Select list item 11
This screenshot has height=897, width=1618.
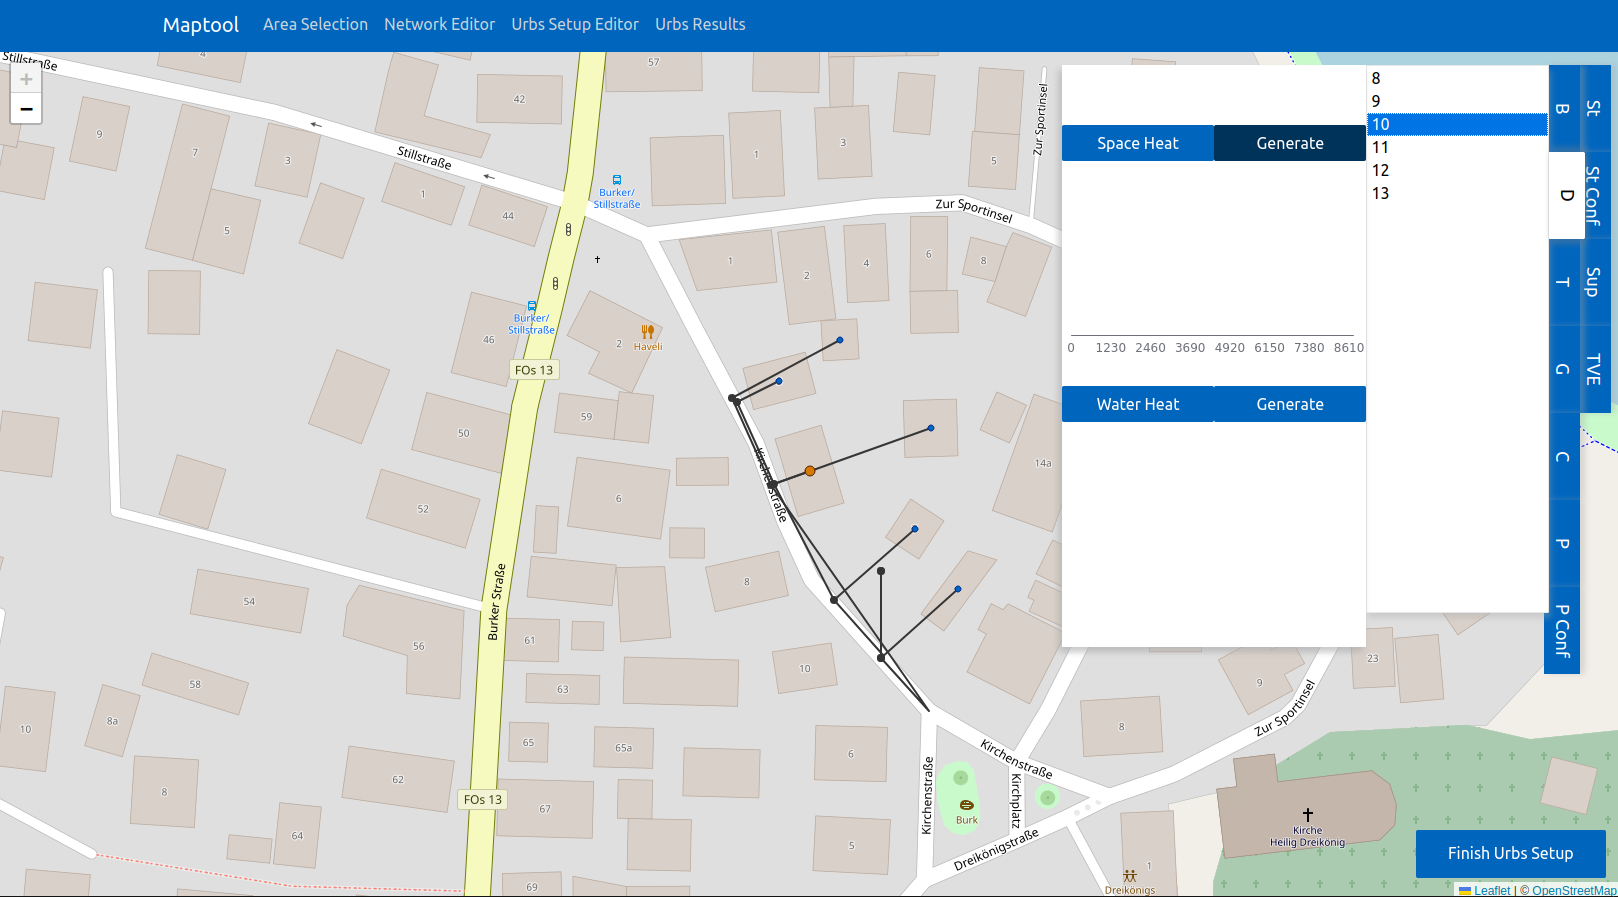point(1457,147)
